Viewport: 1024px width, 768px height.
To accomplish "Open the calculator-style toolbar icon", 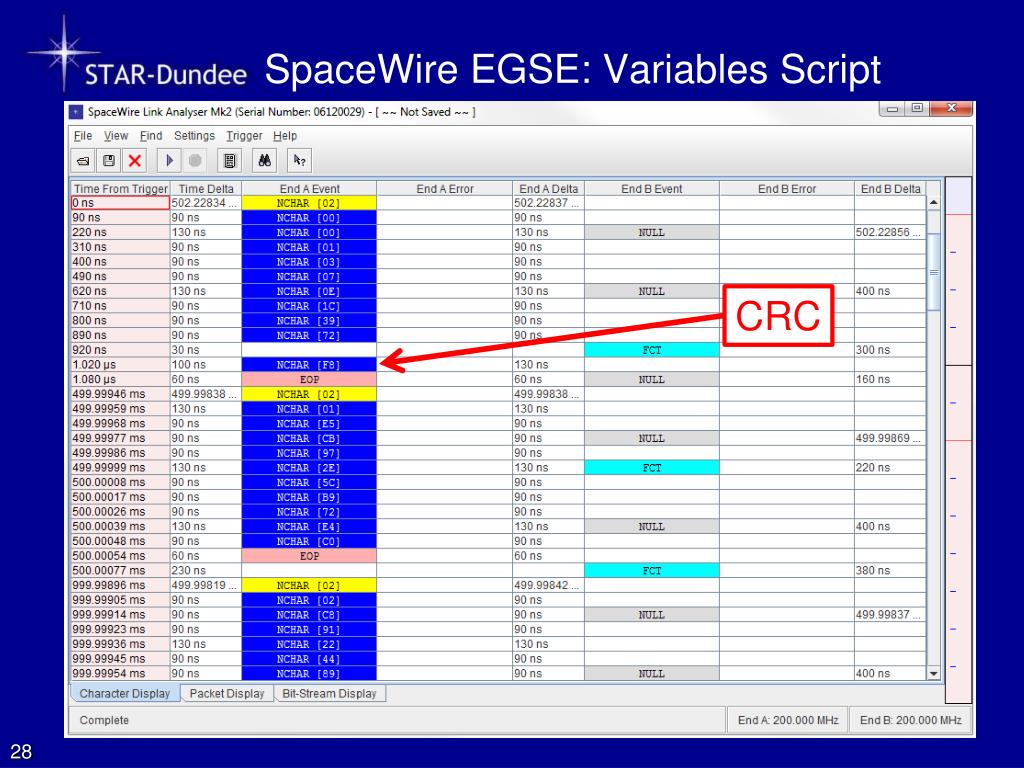I will (229, 161).
